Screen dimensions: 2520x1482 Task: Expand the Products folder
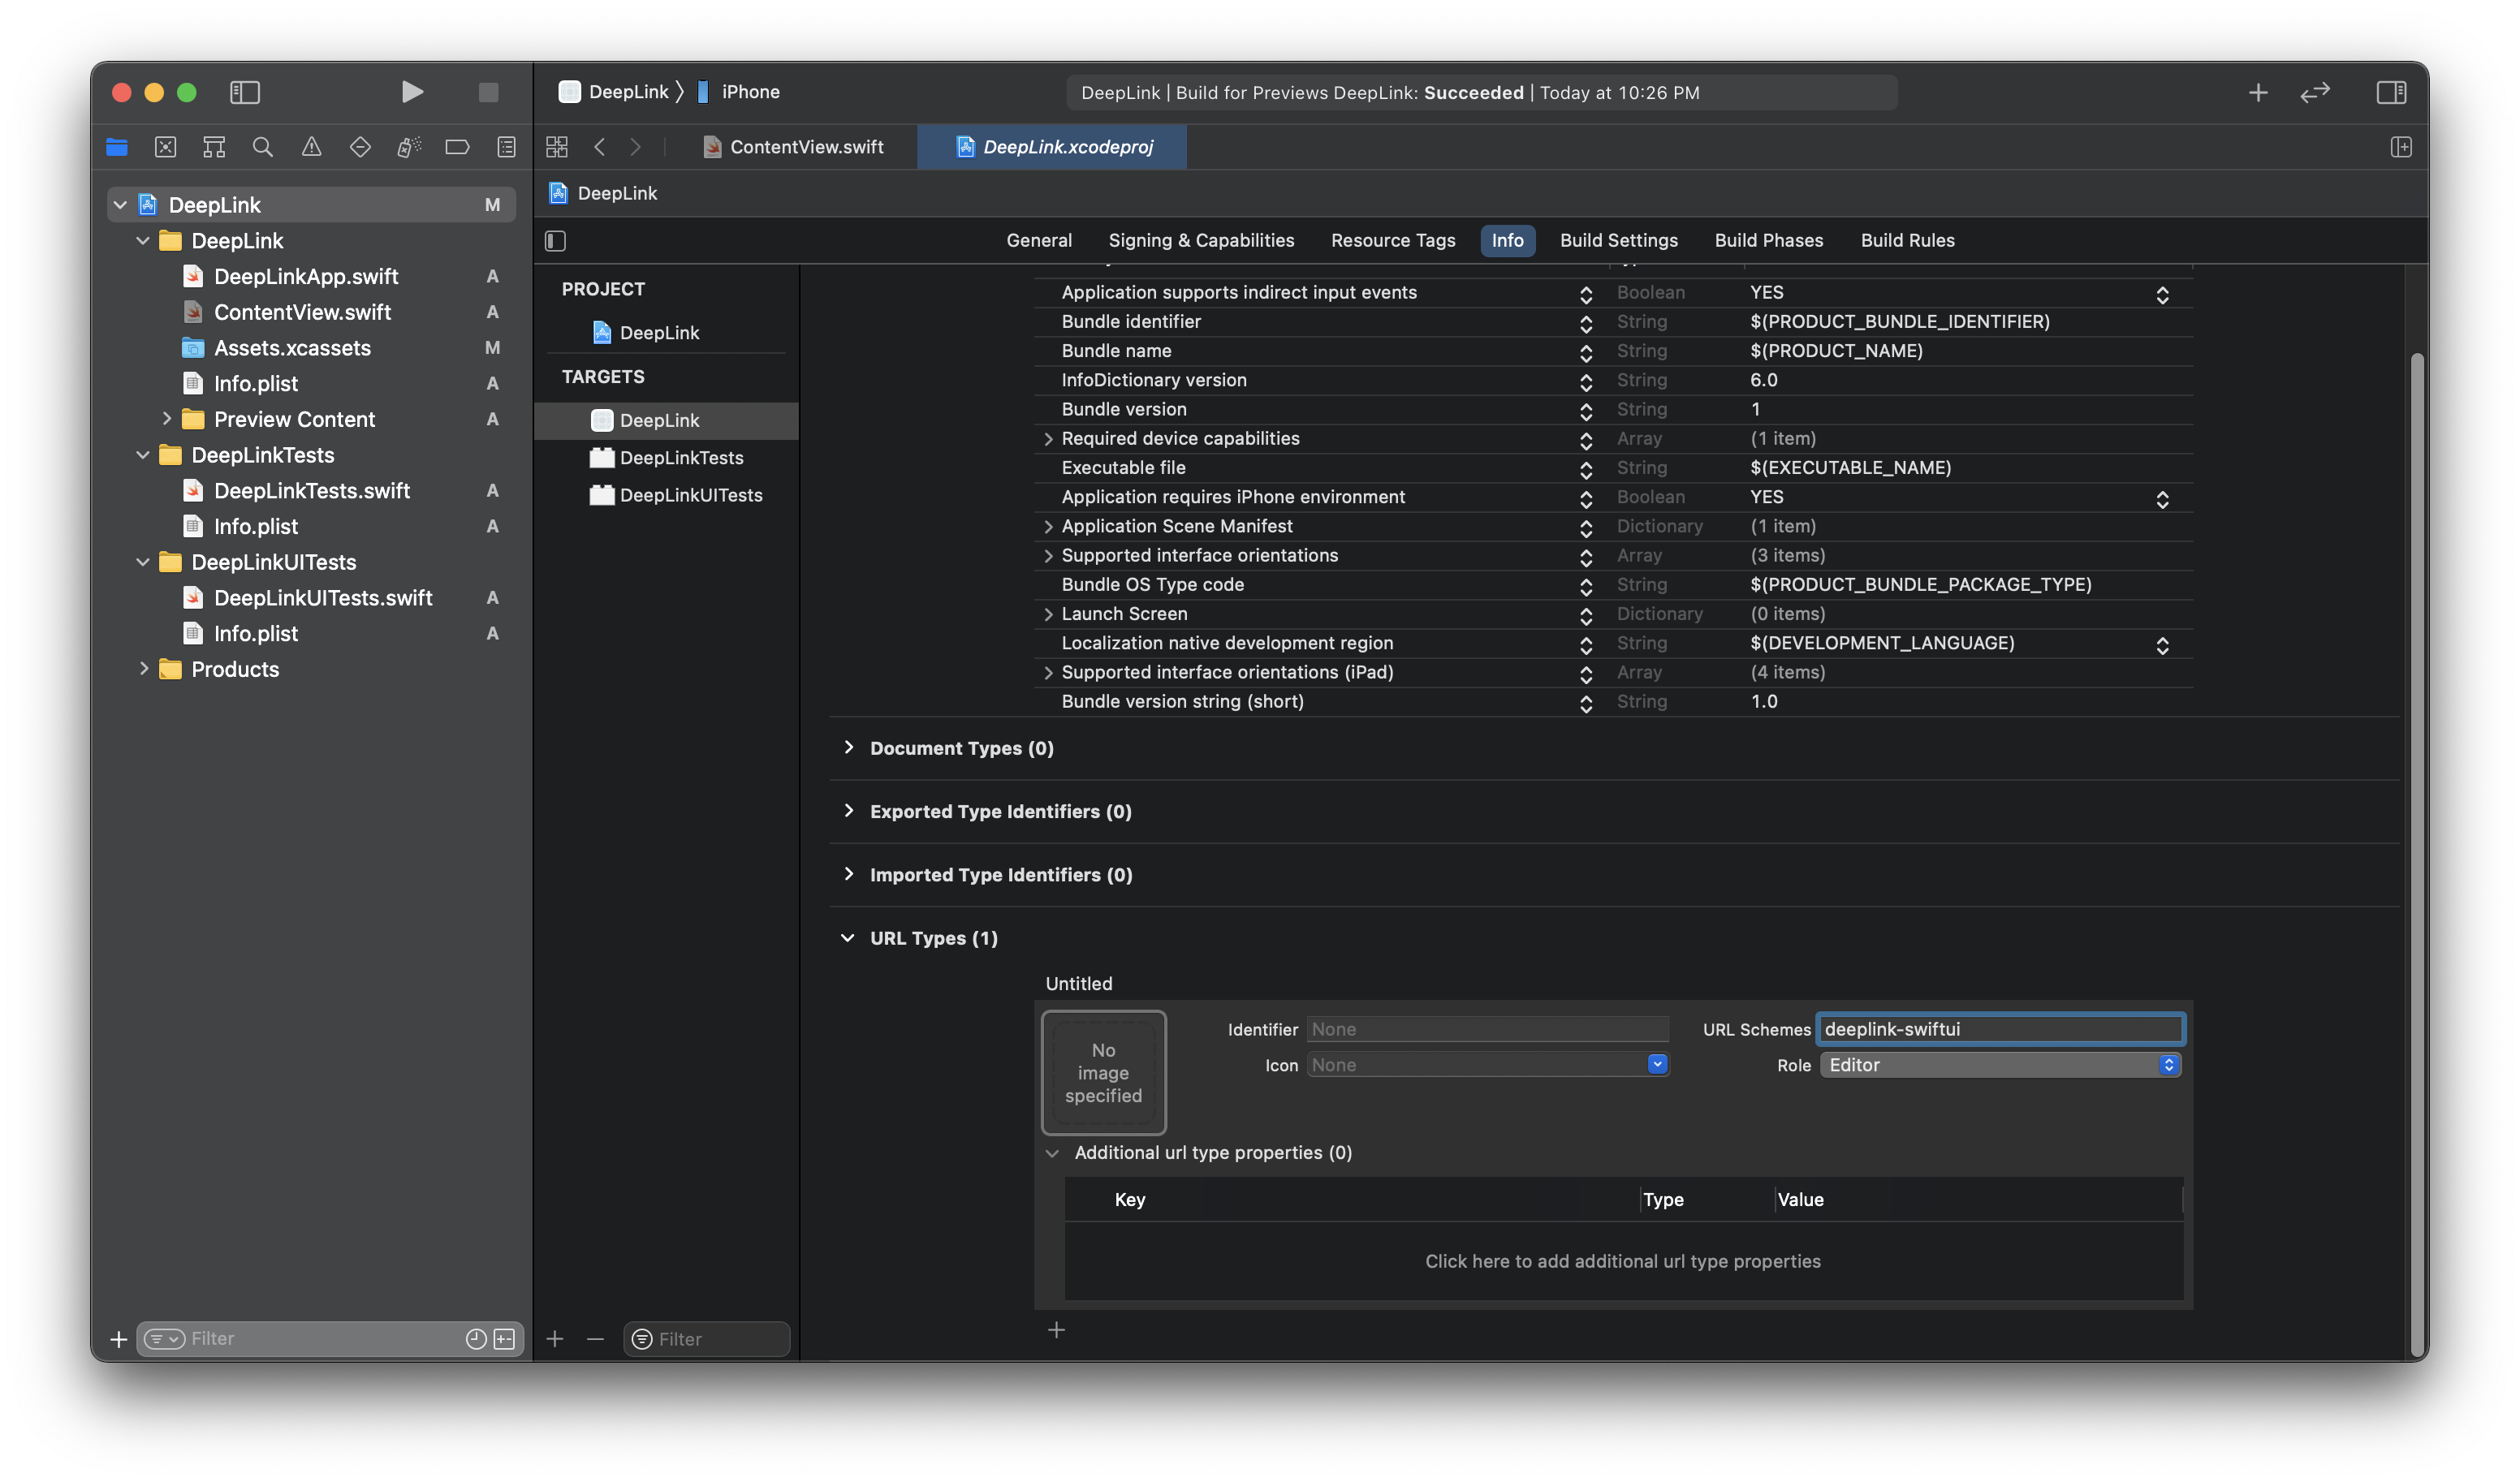(144, 669)
